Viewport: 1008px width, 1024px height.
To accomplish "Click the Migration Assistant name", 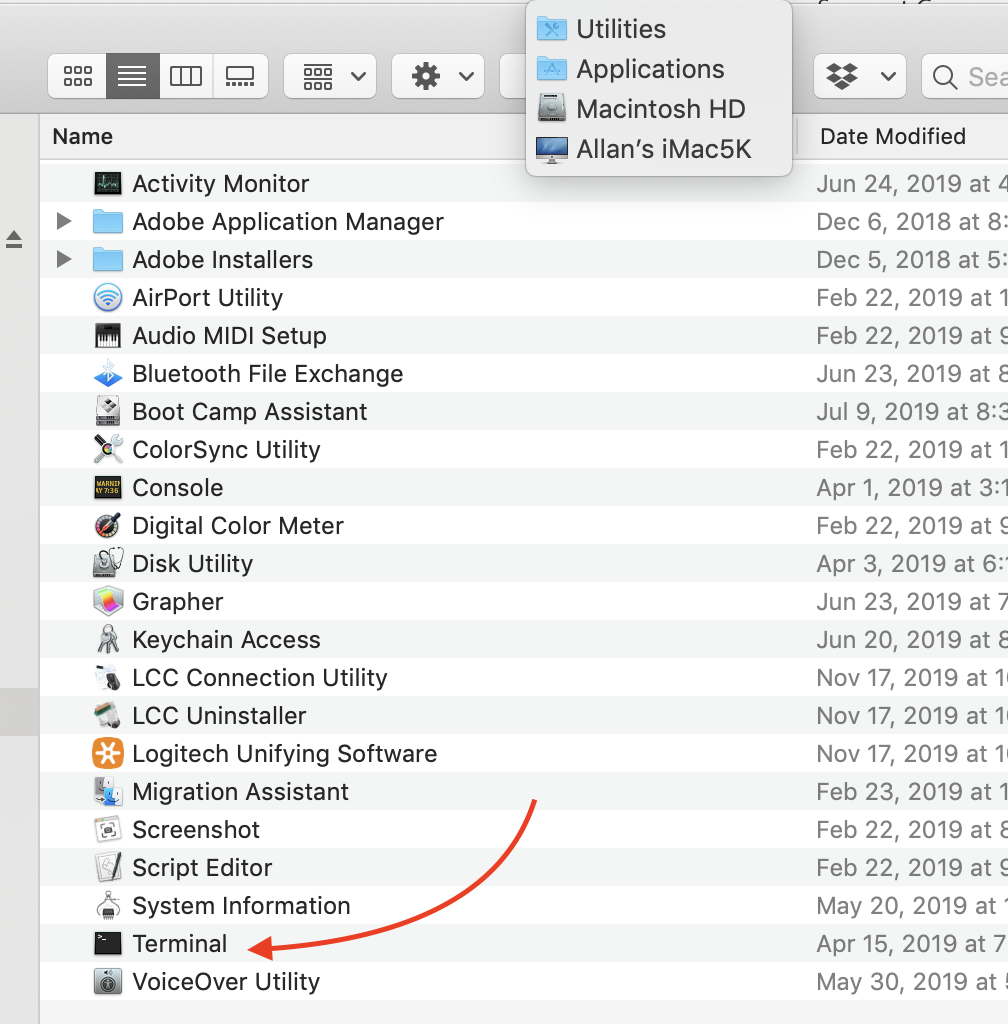I will pos(241,792).
